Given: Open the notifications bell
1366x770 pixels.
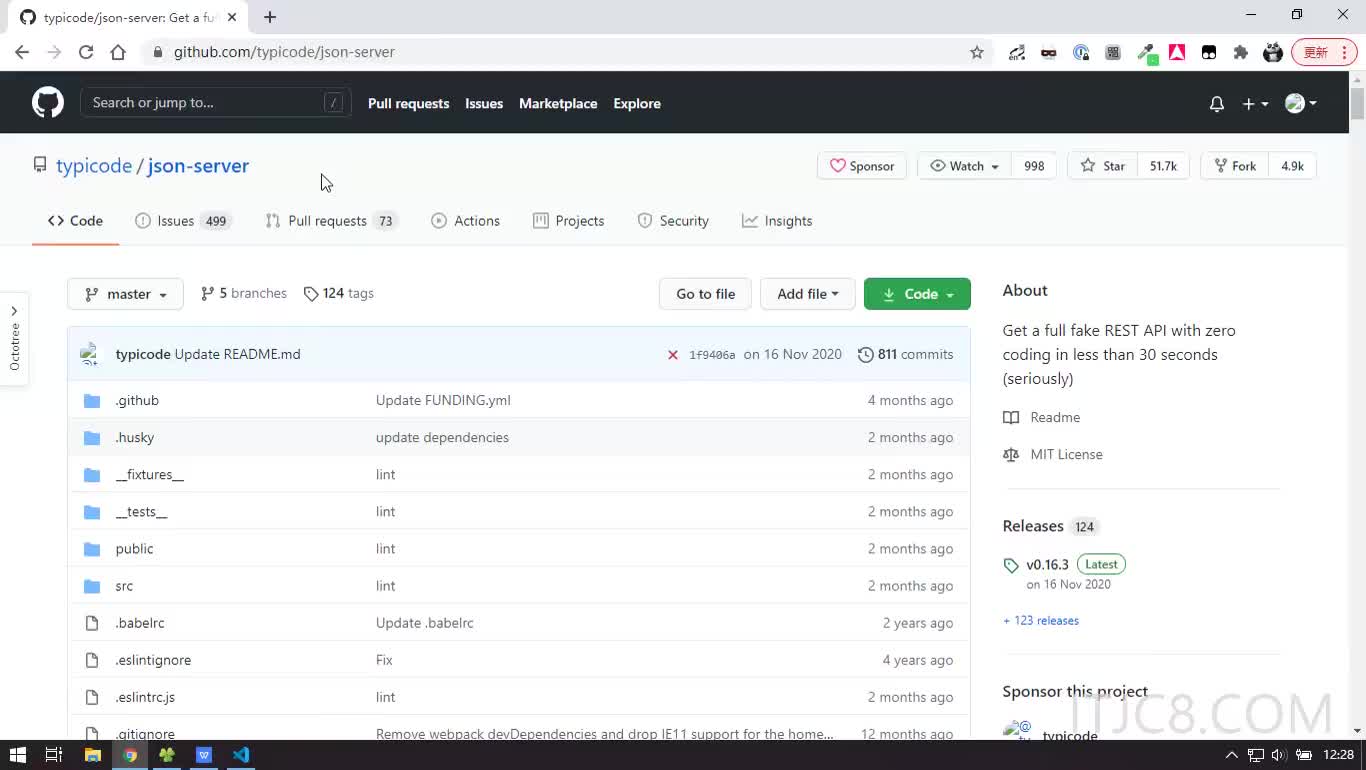Looking at the screenshot, I should click(x=1217, y=104).
